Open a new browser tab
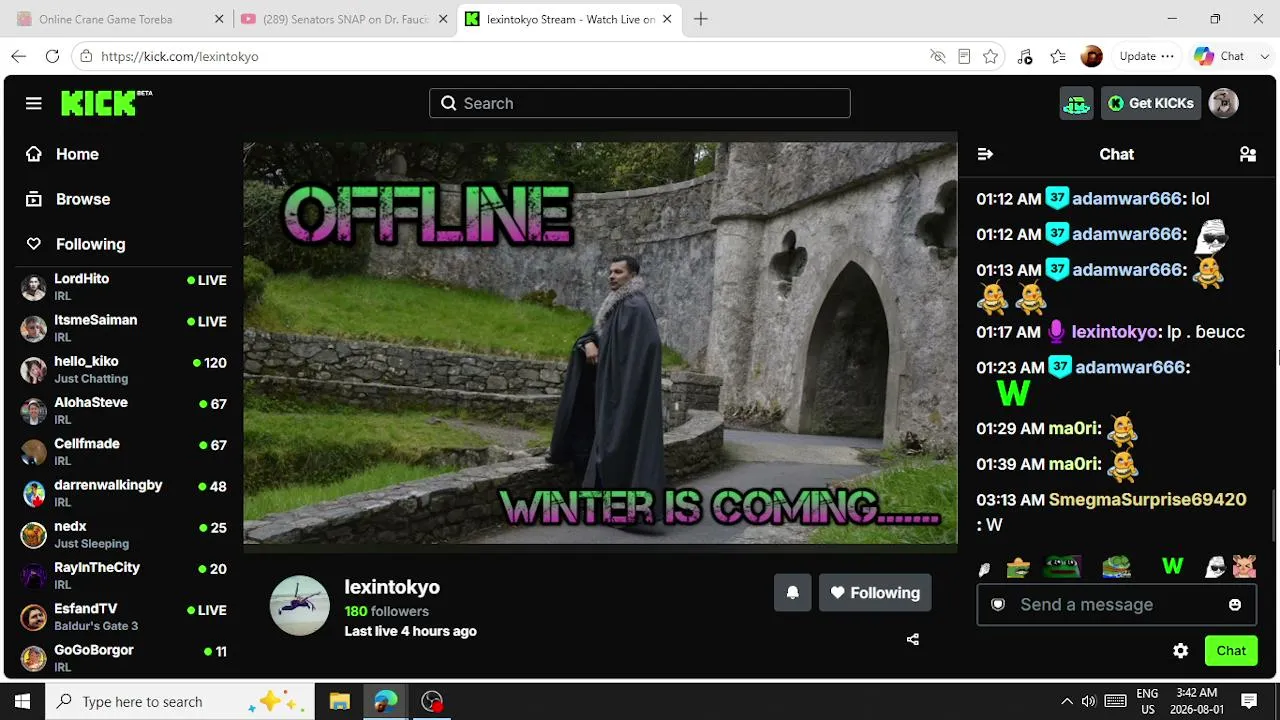This screenshot has width=1280, height=720. [701, 19]
